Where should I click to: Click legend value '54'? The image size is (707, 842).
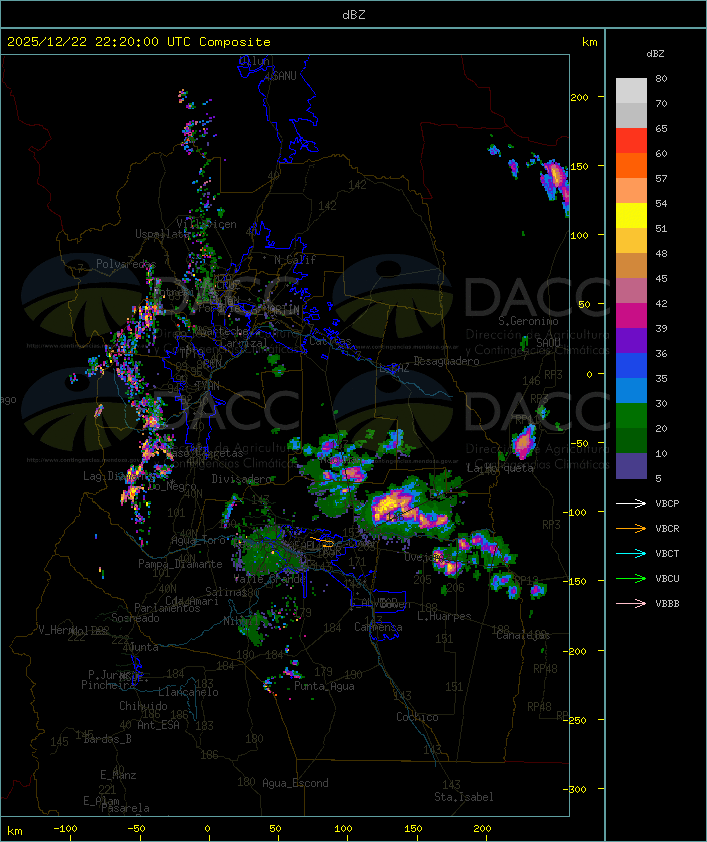click(661, 204)
